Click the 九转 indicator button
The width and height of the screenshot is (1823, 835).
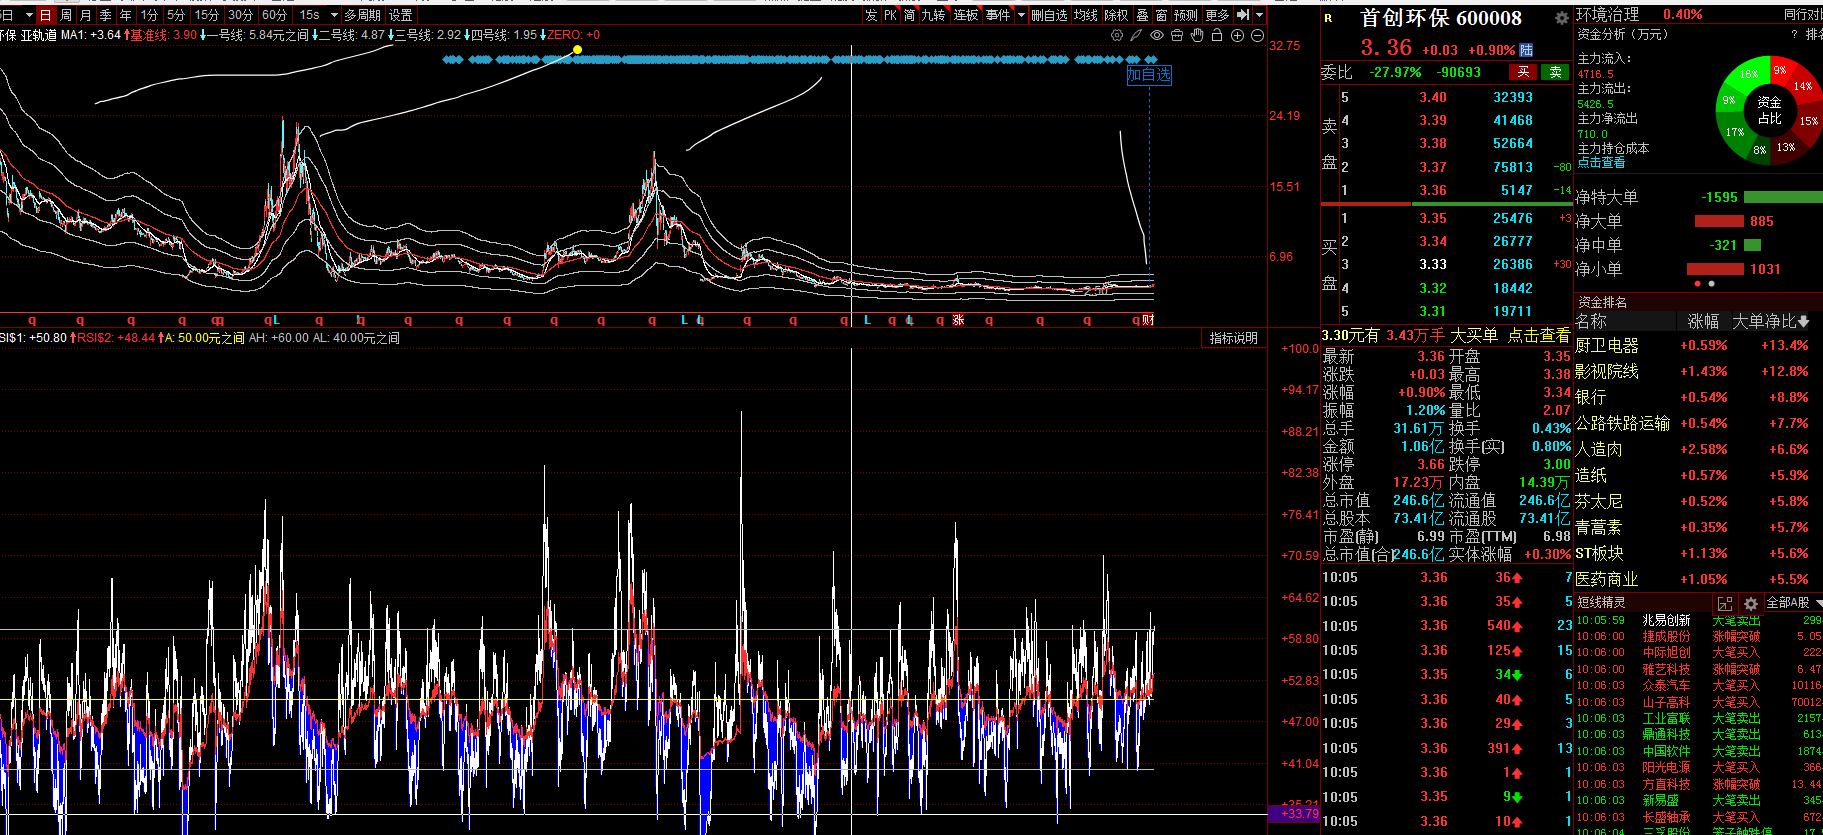coord(933,15)
